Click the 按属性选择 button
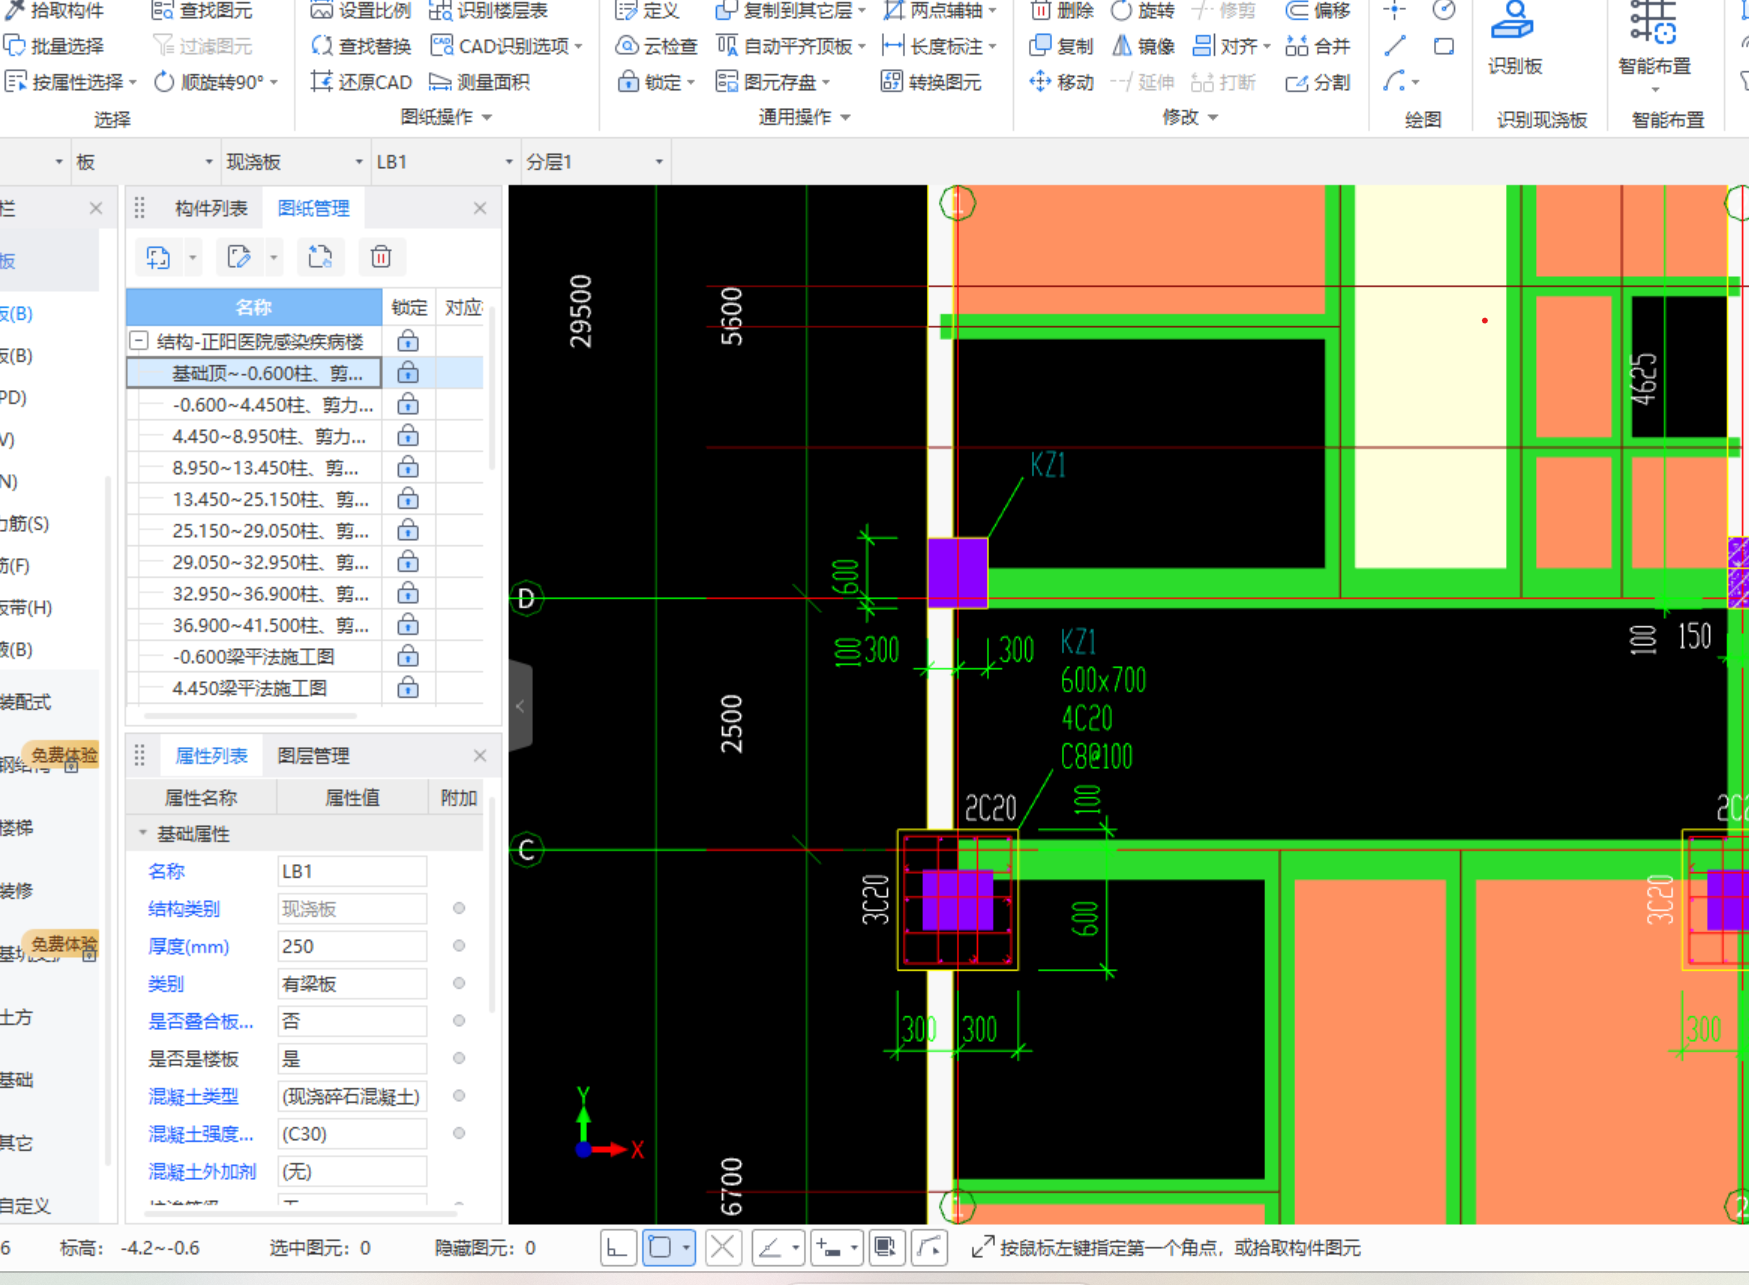This screenshot has width=1749, height=1285. click(x=70, y=82)
